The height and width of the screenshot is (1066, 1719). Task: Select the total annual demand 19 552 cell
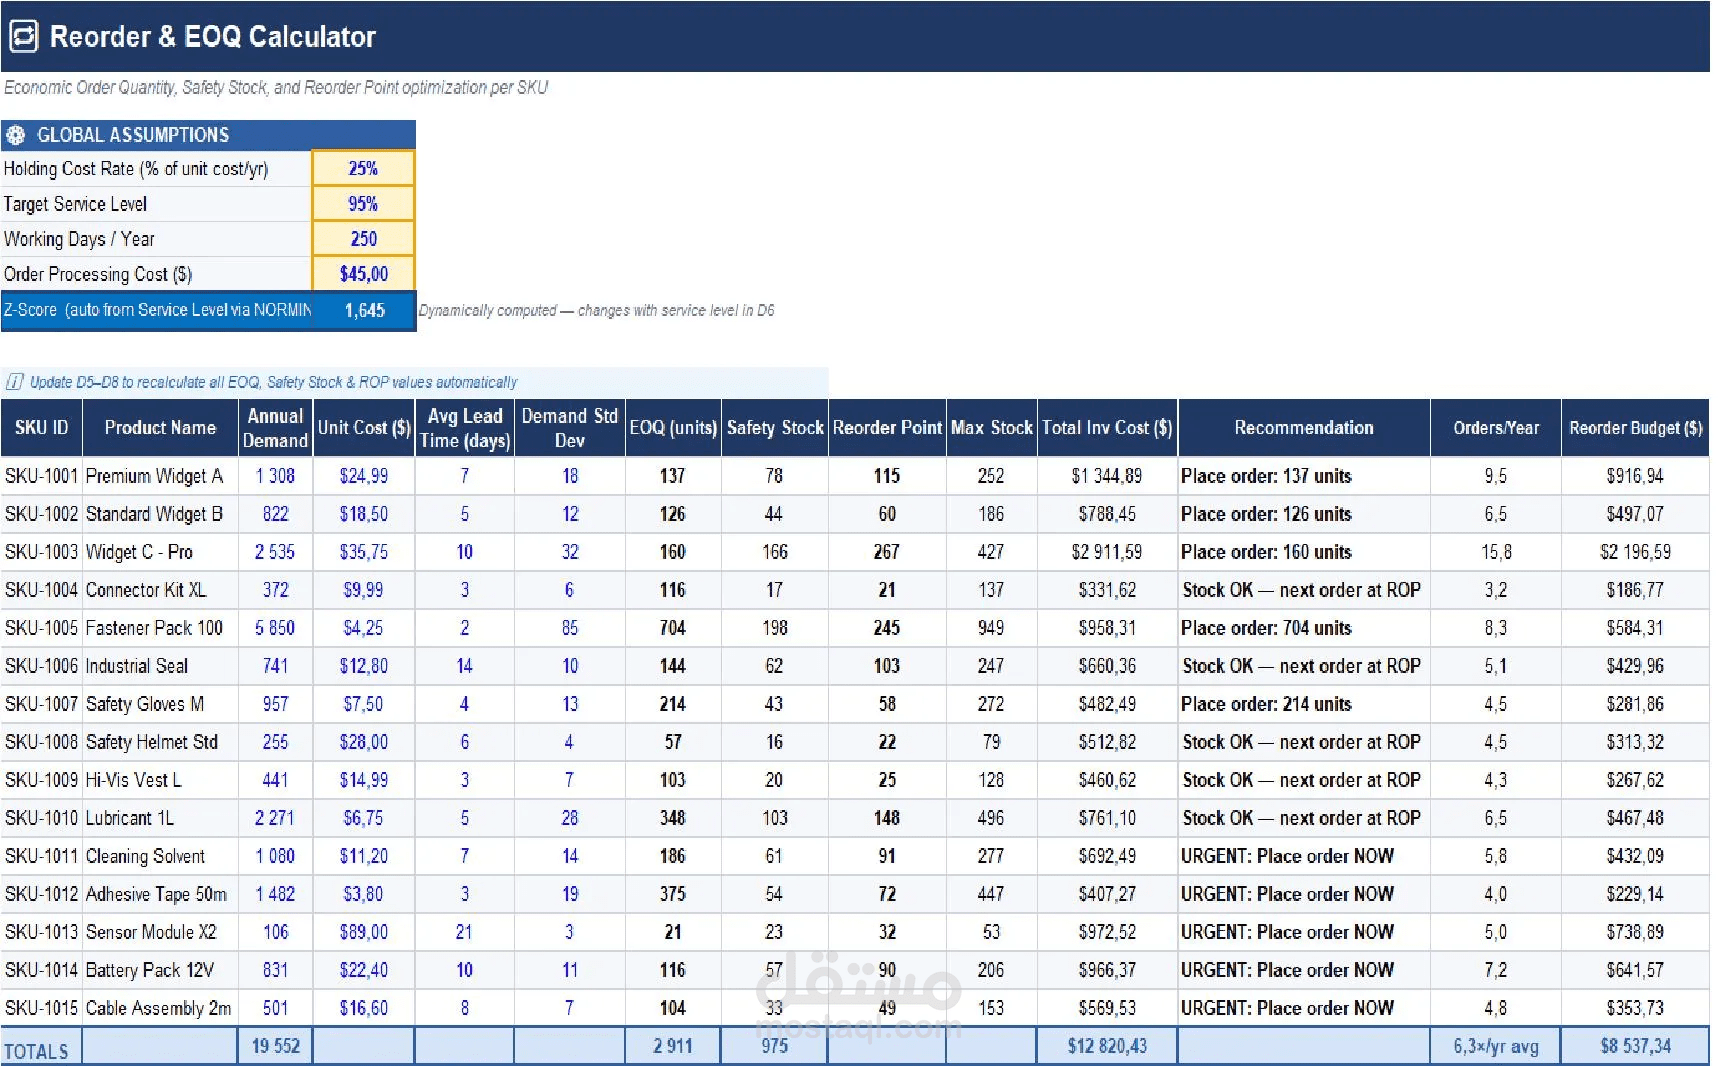coord(275,1046)
